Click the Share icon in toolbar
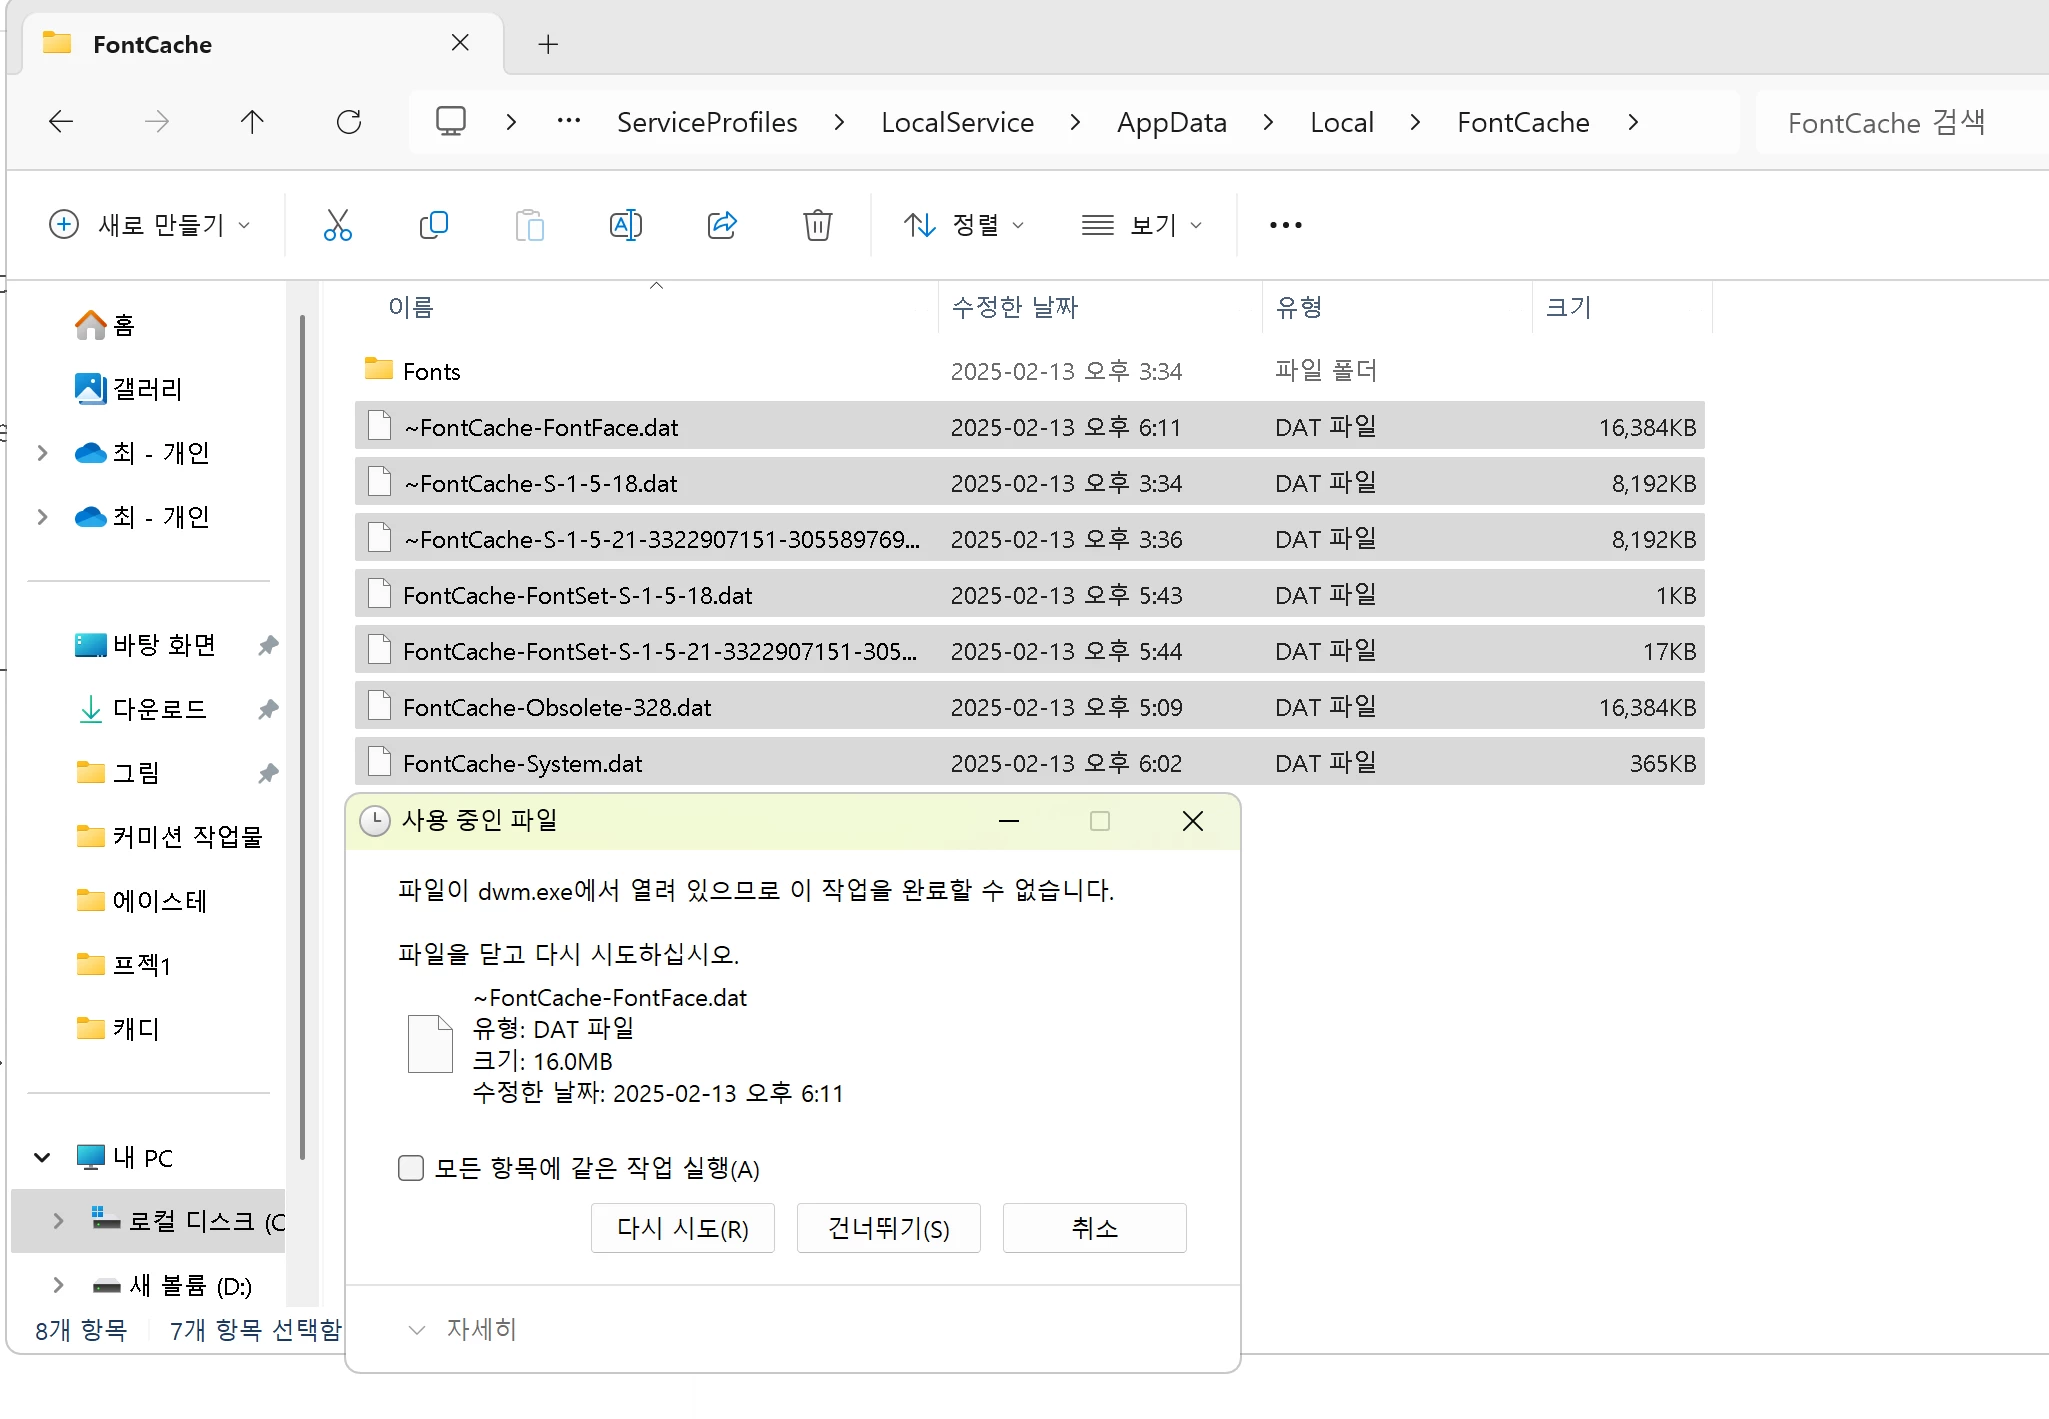Image resolution: width=2049 pixels, height=1419 pixels. point(721,225)
